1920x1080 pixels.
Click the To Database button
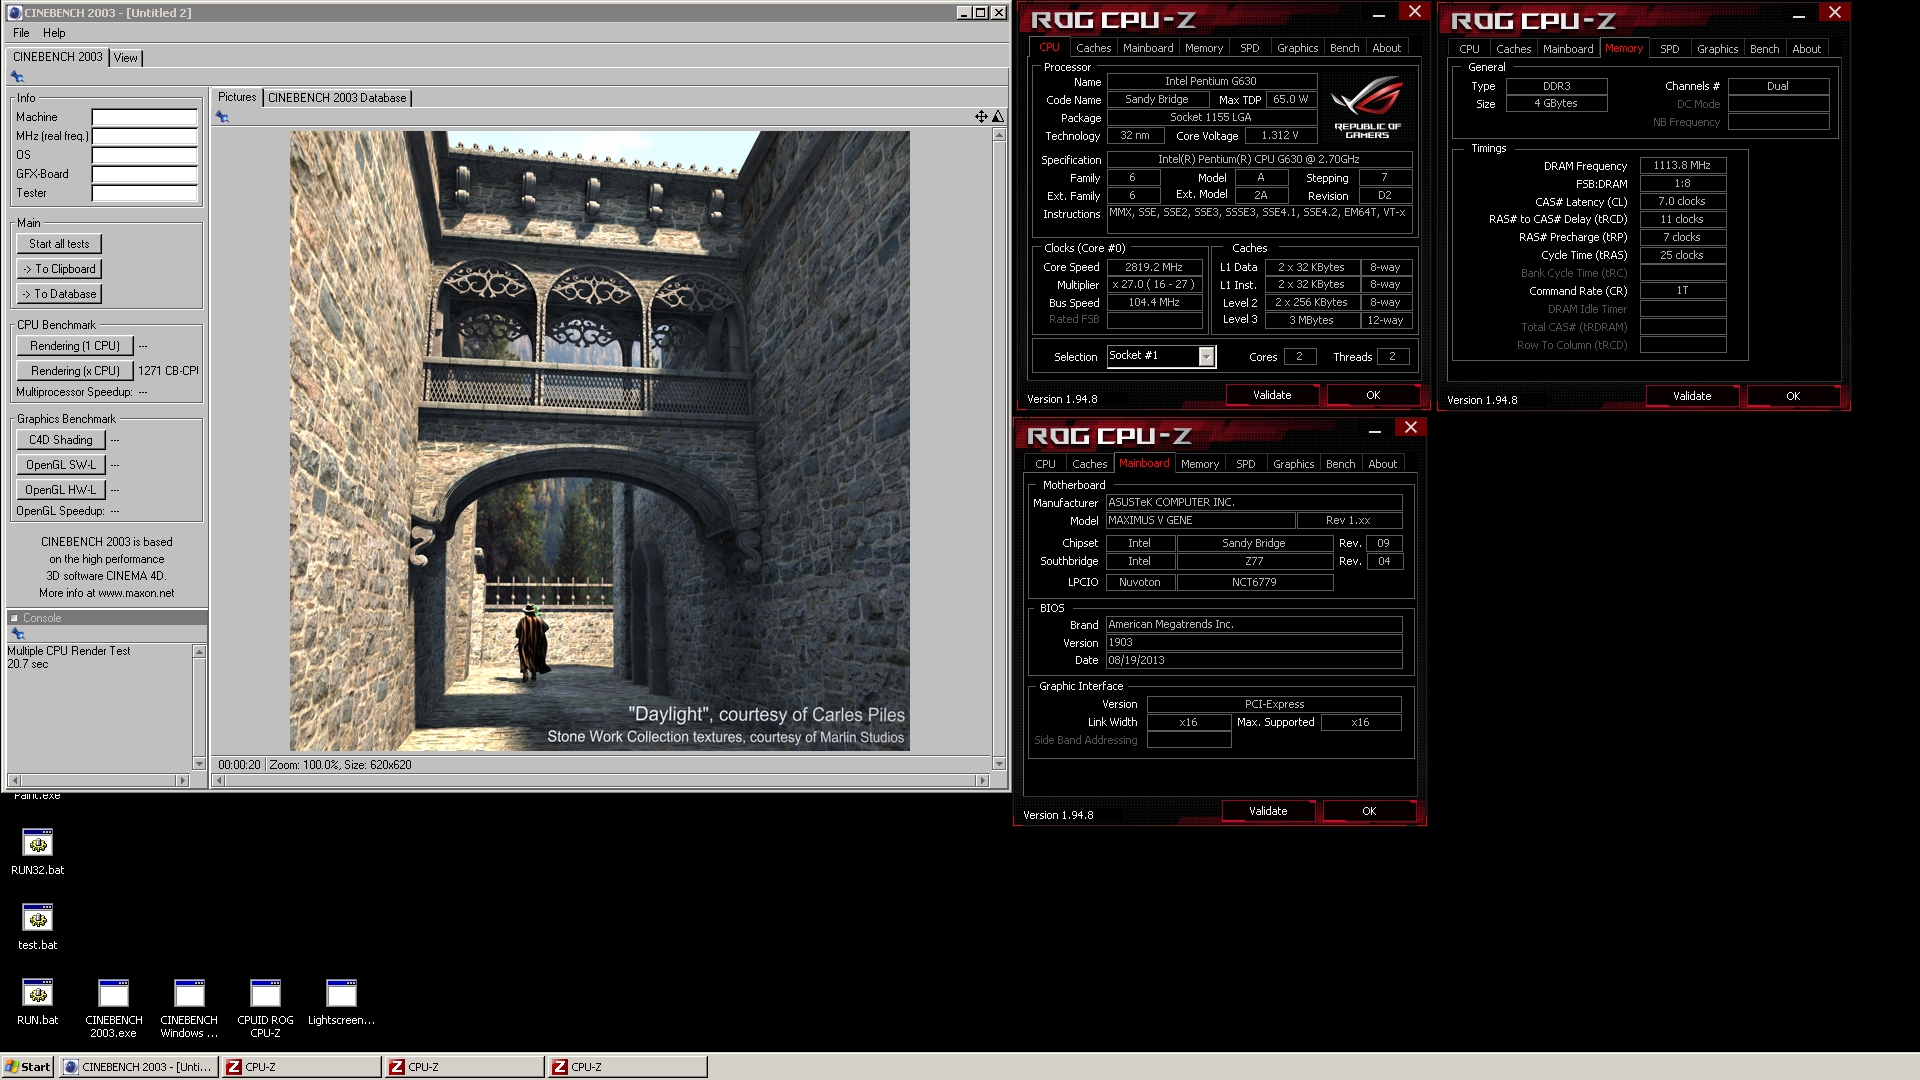pyautogui.click(x=59, y=294)
